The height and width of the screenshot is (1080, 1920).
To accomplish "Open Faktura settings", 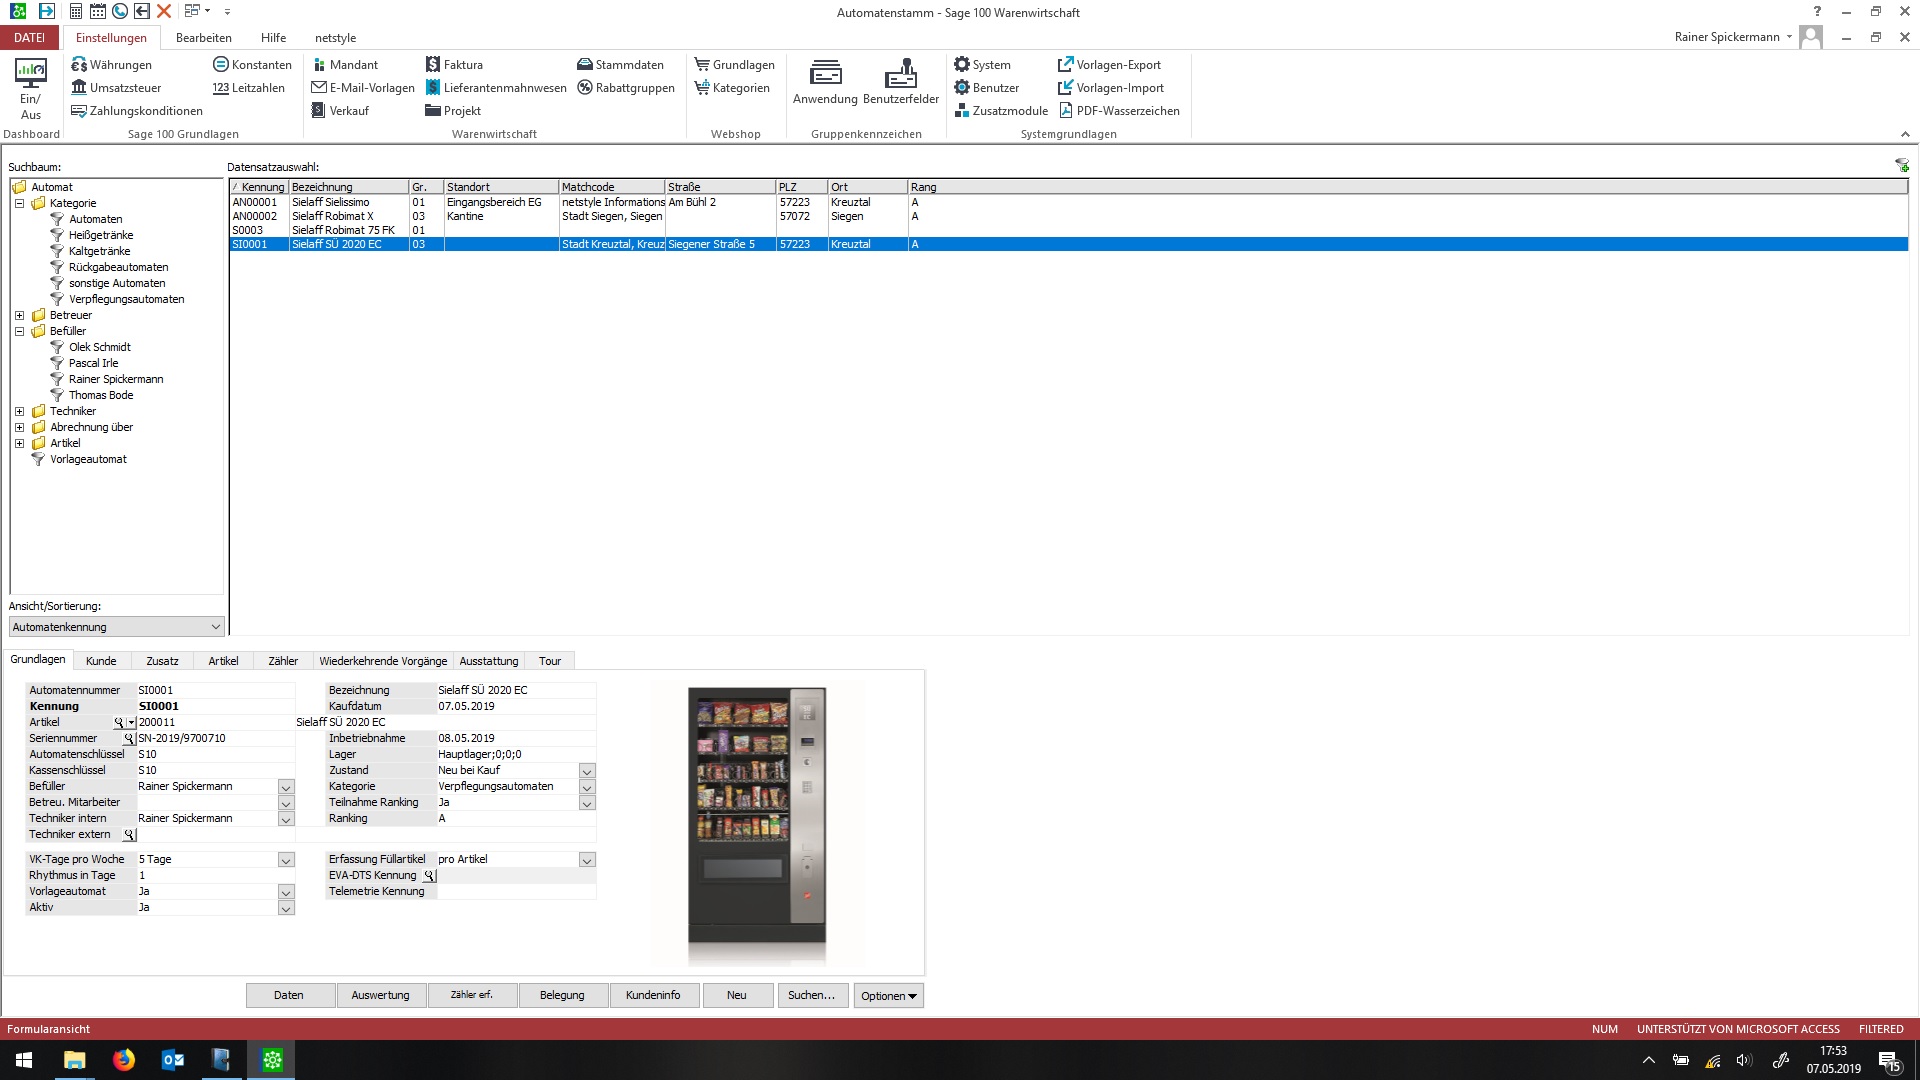I will point(454,65).
